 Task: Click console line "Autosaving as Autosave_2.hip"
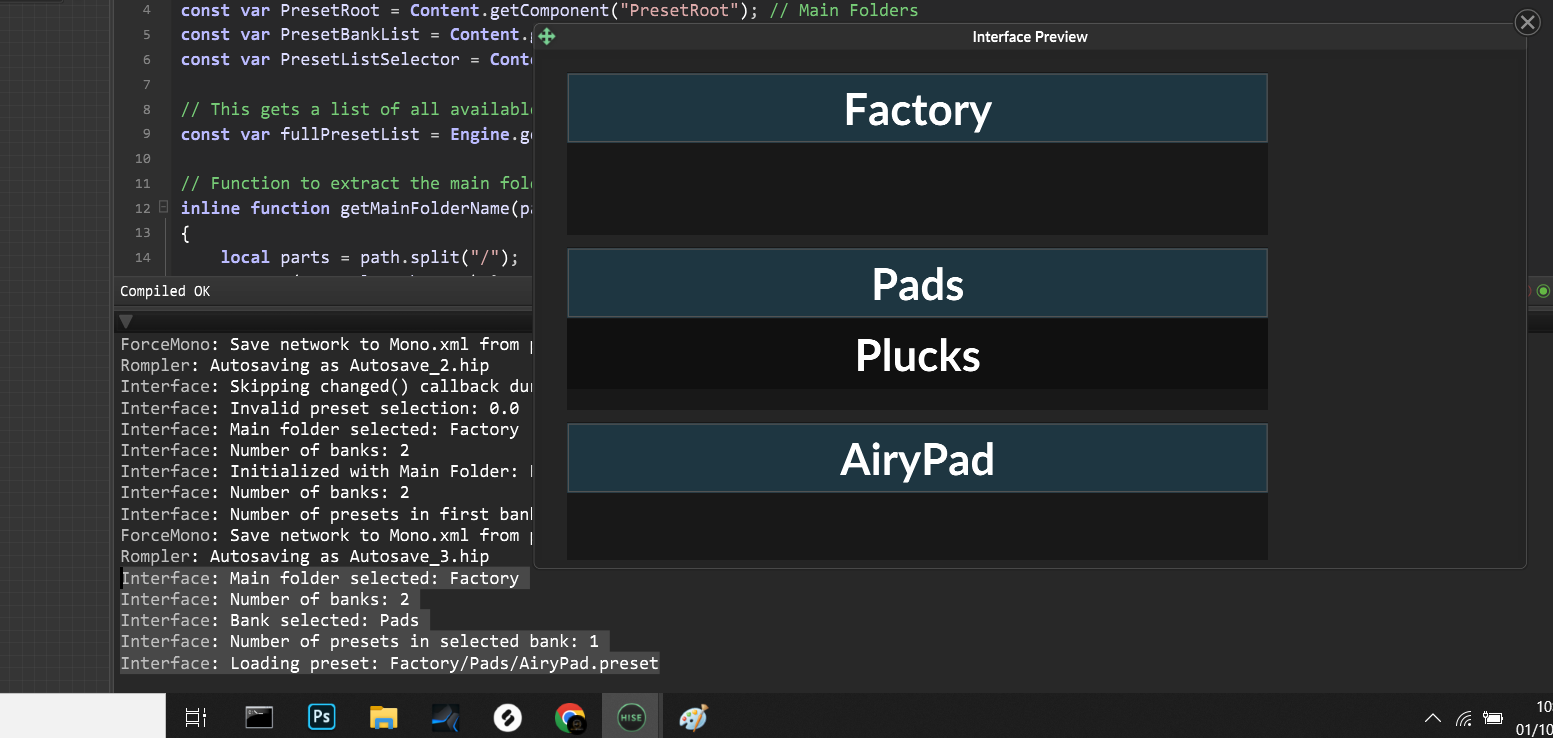pos(305,365)
